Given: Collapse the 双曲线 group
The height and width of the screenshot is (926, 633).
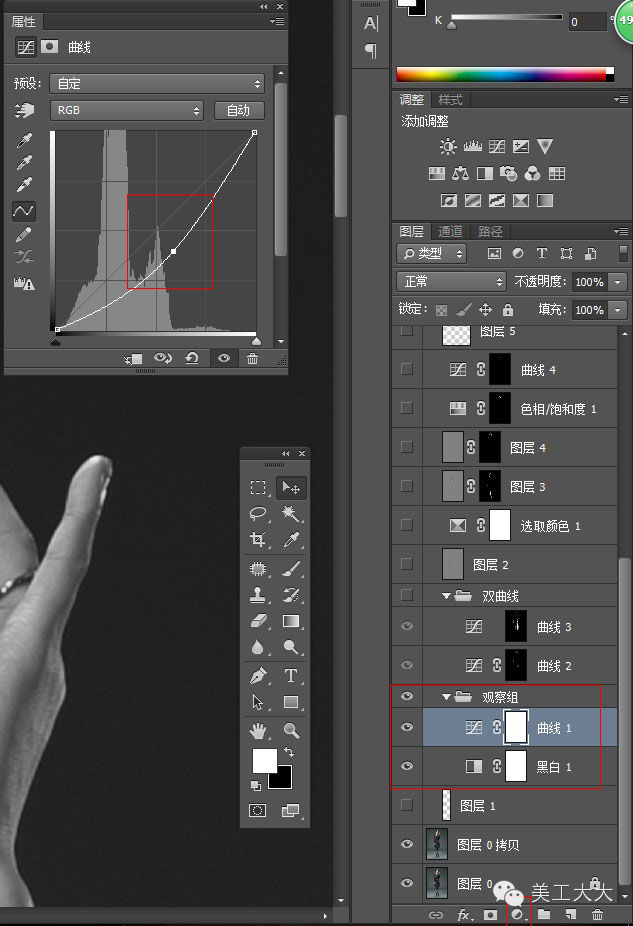Looking at the screenshot, I should coord(446,596).
